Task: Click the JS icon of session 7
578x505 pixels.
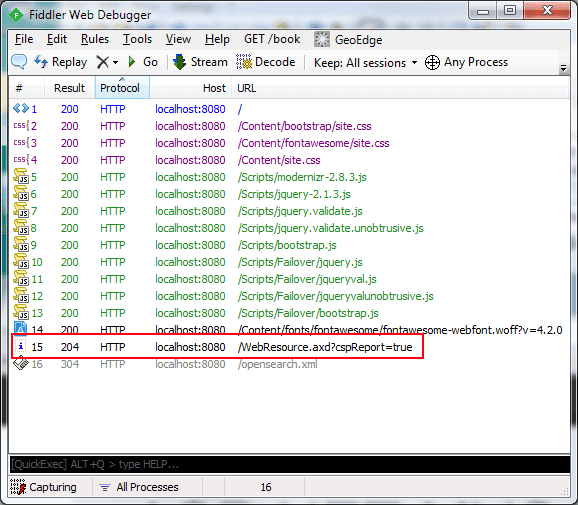Action: [x=21, y=210]
